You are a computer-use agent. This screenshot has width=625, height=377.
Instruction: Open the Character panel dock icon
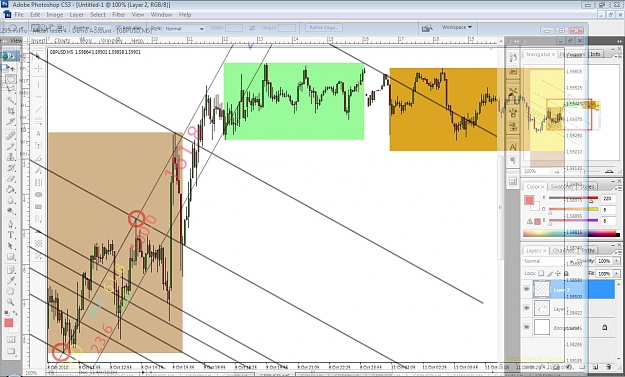[x=513, y=147]
